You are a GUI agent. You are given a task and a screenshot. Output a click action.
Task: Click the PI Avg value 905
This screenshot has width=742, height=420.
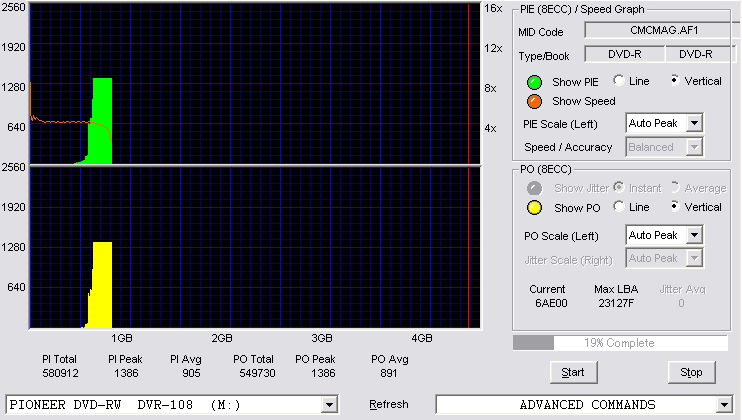[x=191, y=373]
